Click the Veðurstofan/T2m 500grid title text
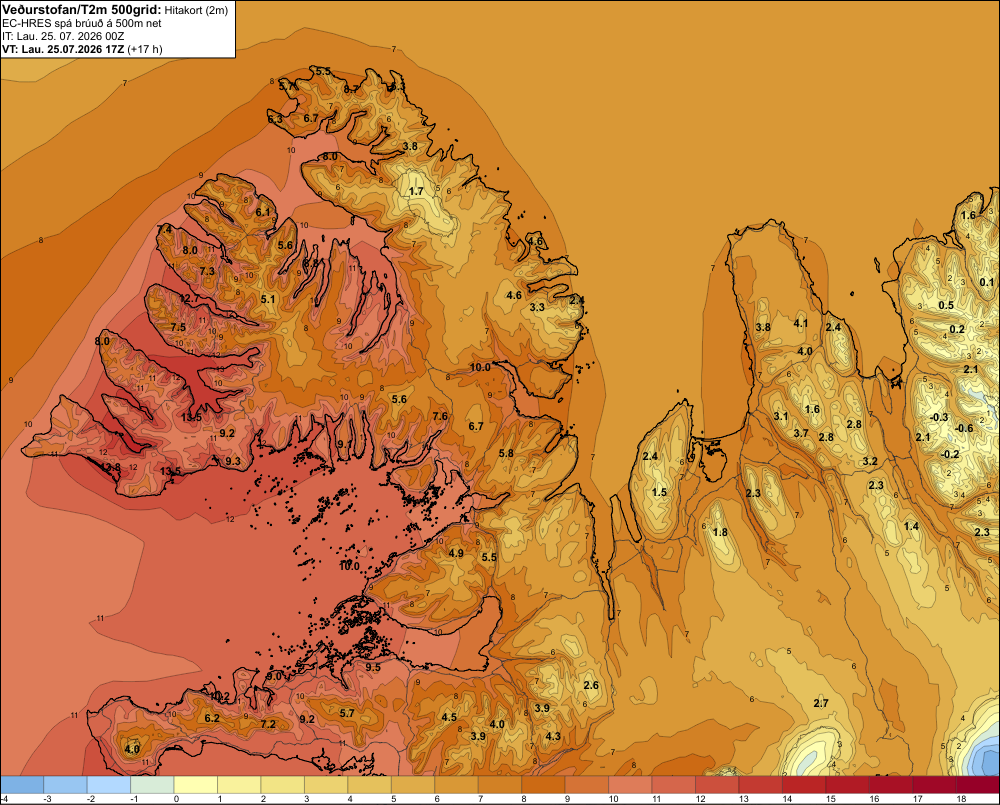Viewport: 1000px width, 805px height. coord(82,10)
